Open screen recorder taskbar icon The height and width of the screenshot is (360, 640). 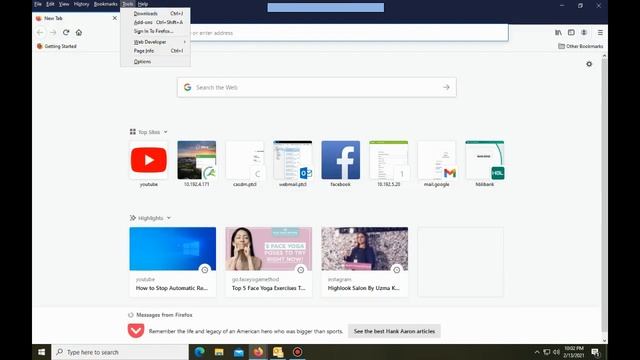tap(298, 352)
